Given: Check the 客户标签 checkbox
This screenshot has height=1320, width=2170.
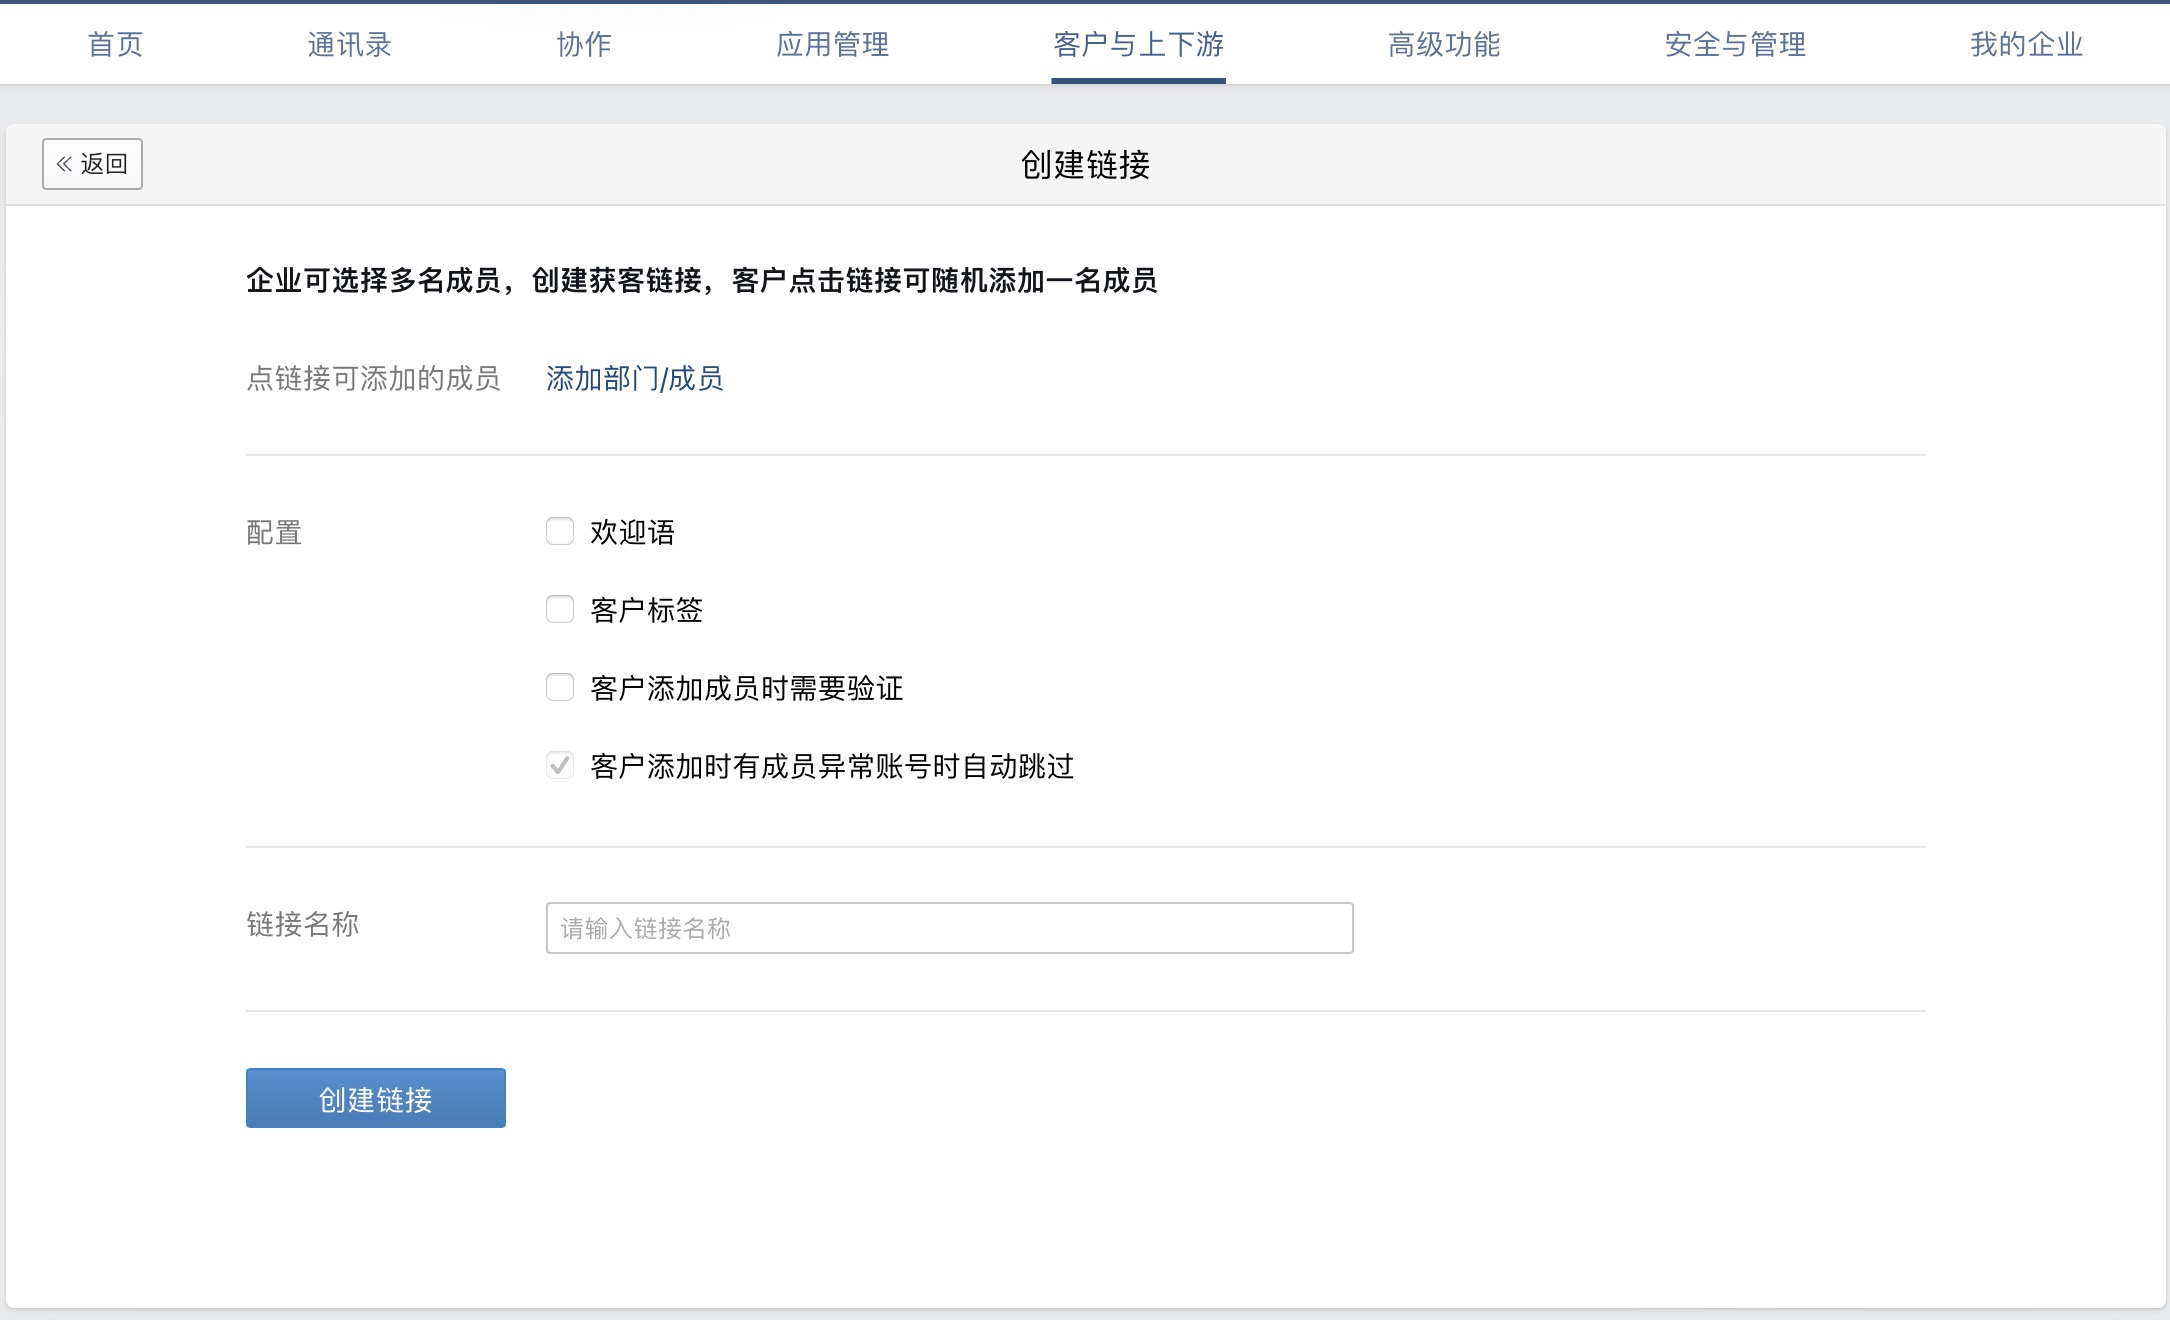Looking at the screenshot, I should (560, 610).
